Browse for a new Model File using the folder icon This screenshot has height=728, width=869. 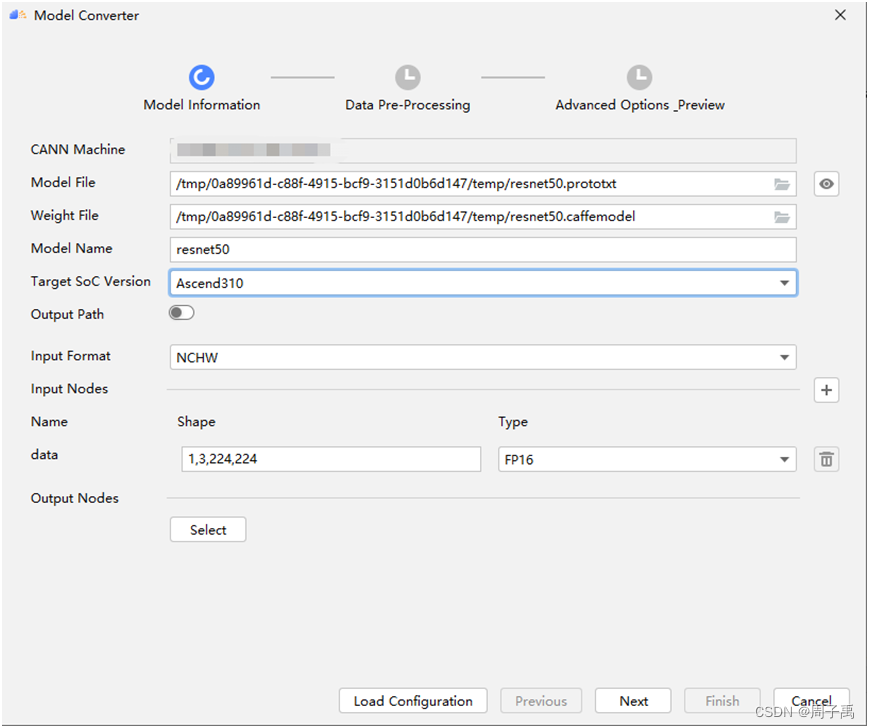tap(782, 183)
